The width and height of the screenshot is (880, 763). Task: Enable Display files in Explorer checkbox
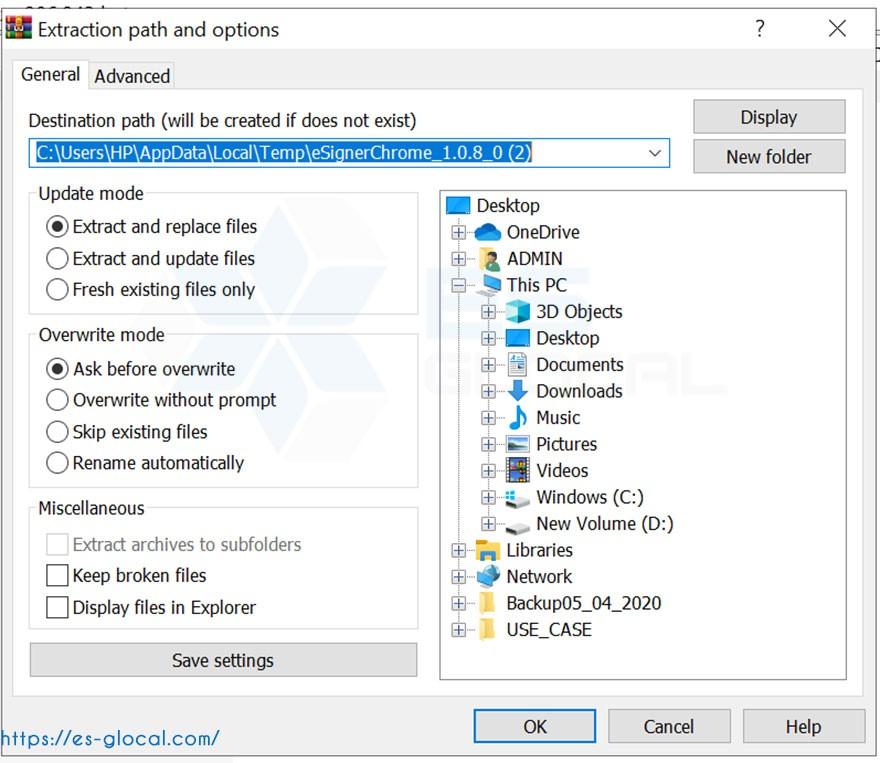pyautogui.click(x=57, y=608)
